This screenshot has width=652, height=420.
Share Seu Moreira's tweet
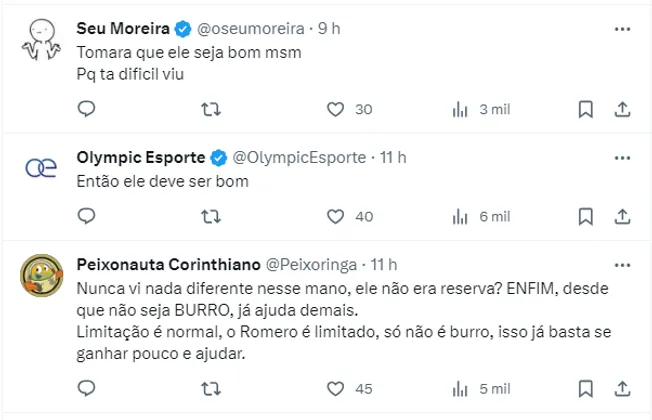coord(620,109)
